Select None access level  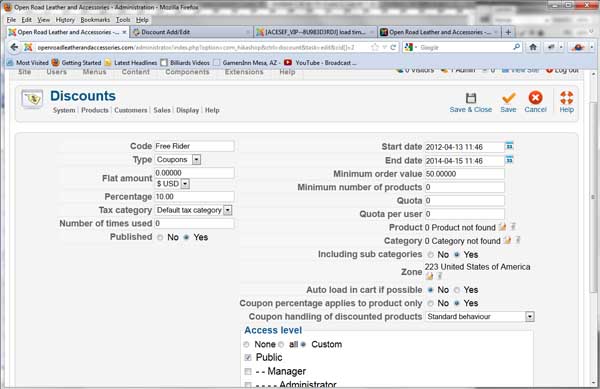click(x=246, y=345)
